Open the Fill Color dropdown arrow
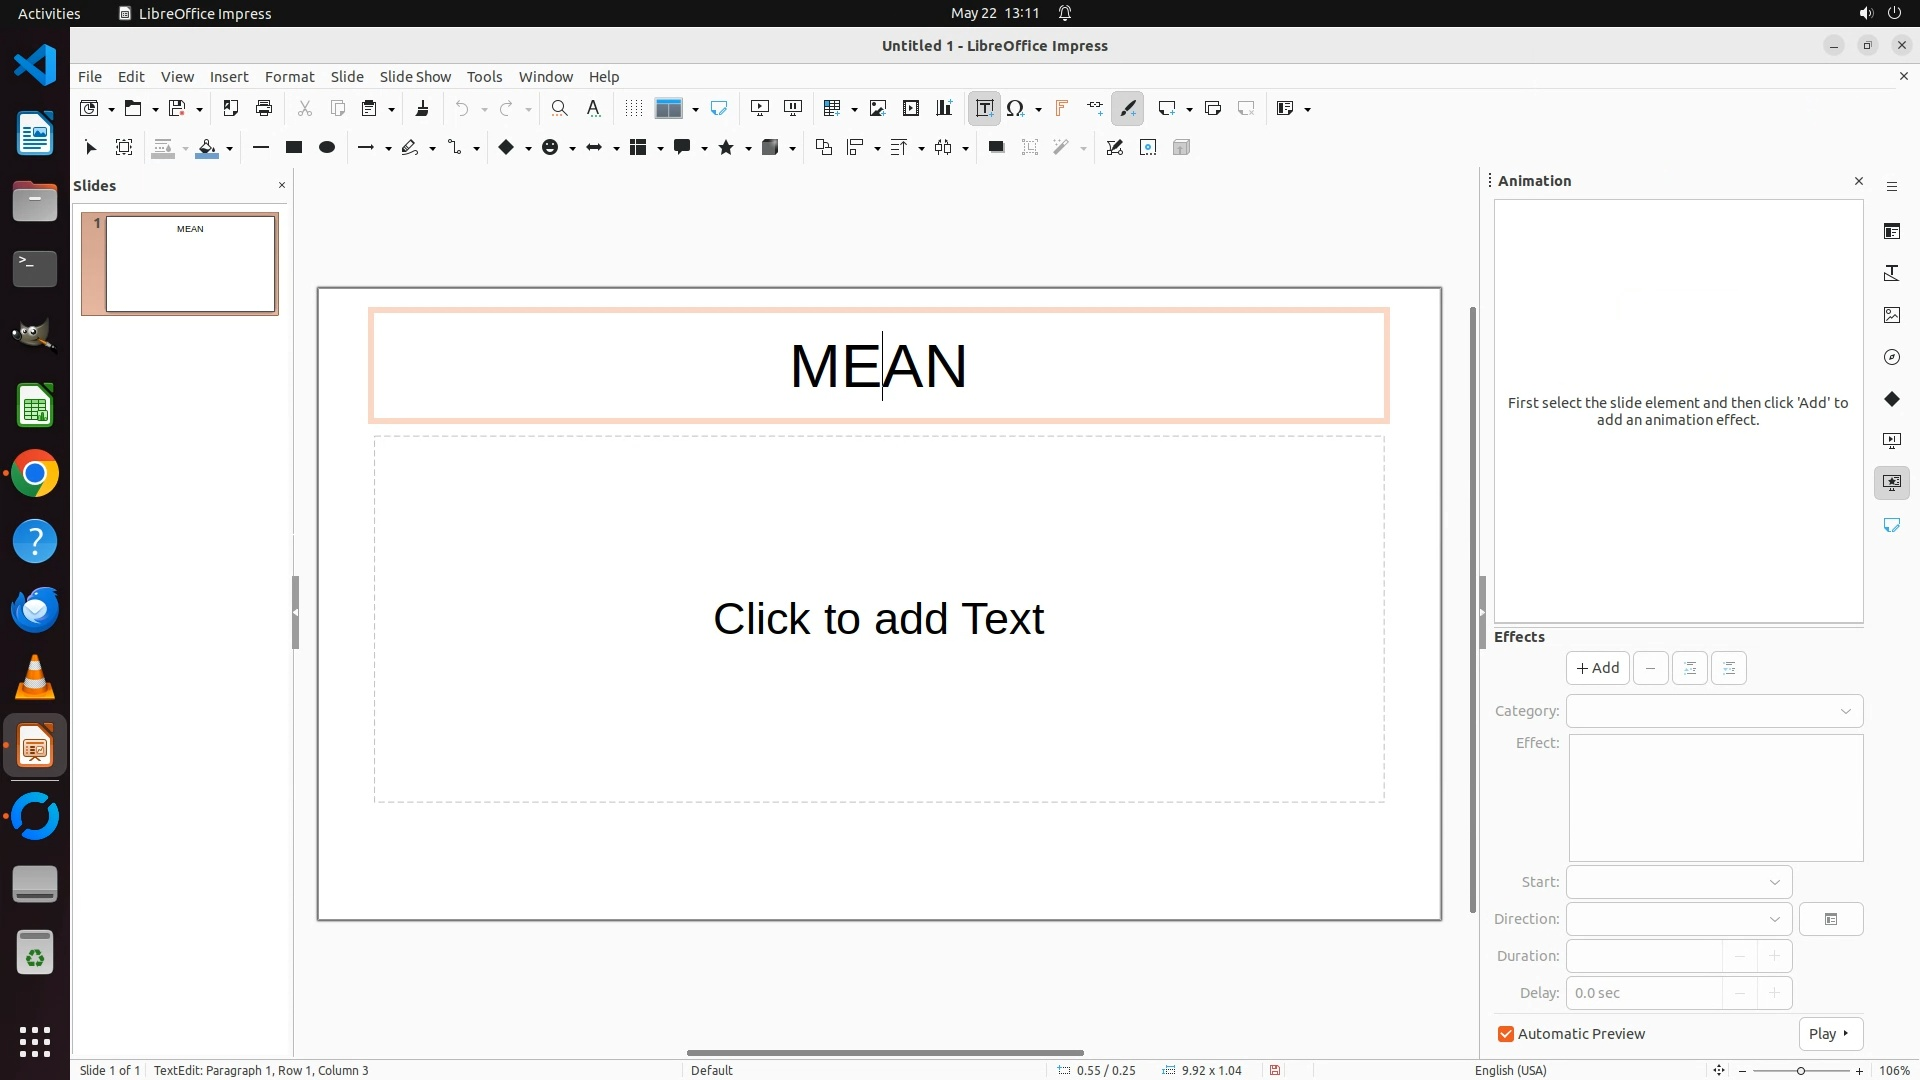 230,149
